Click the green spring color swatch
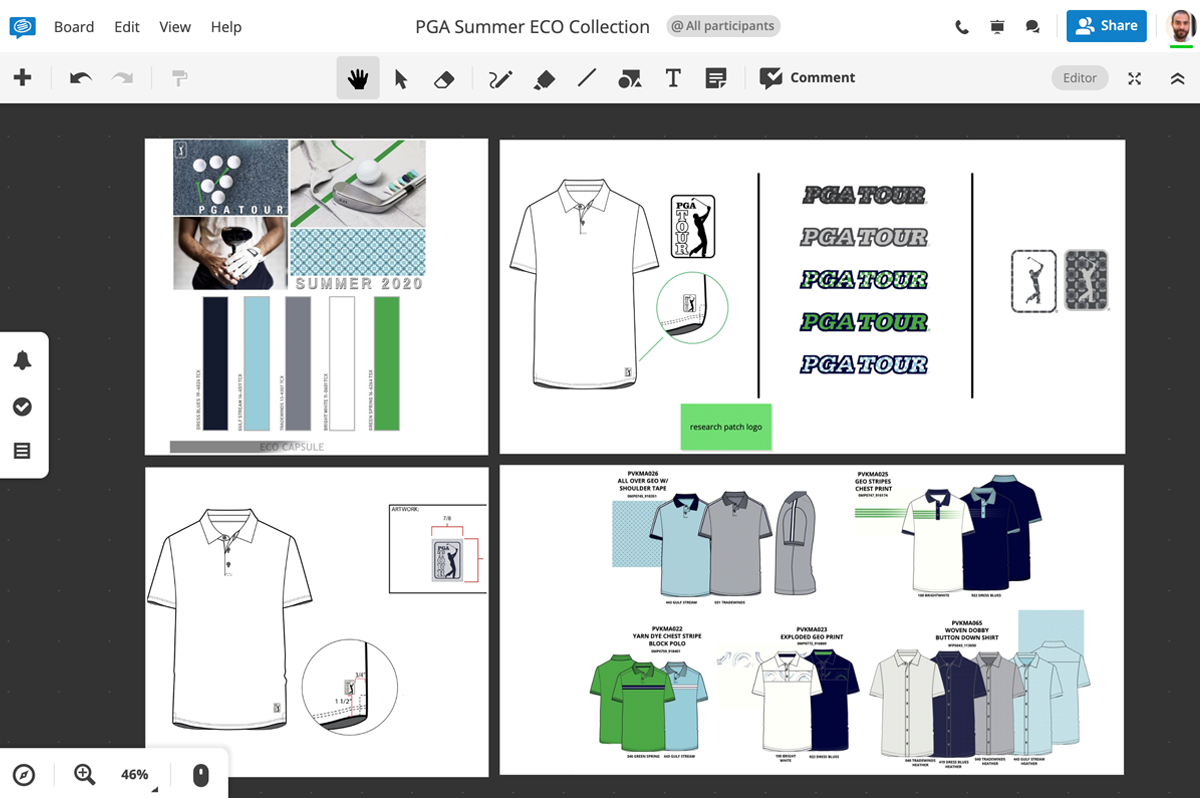This screenshot has width=1200, height=798. click(386, 364)
